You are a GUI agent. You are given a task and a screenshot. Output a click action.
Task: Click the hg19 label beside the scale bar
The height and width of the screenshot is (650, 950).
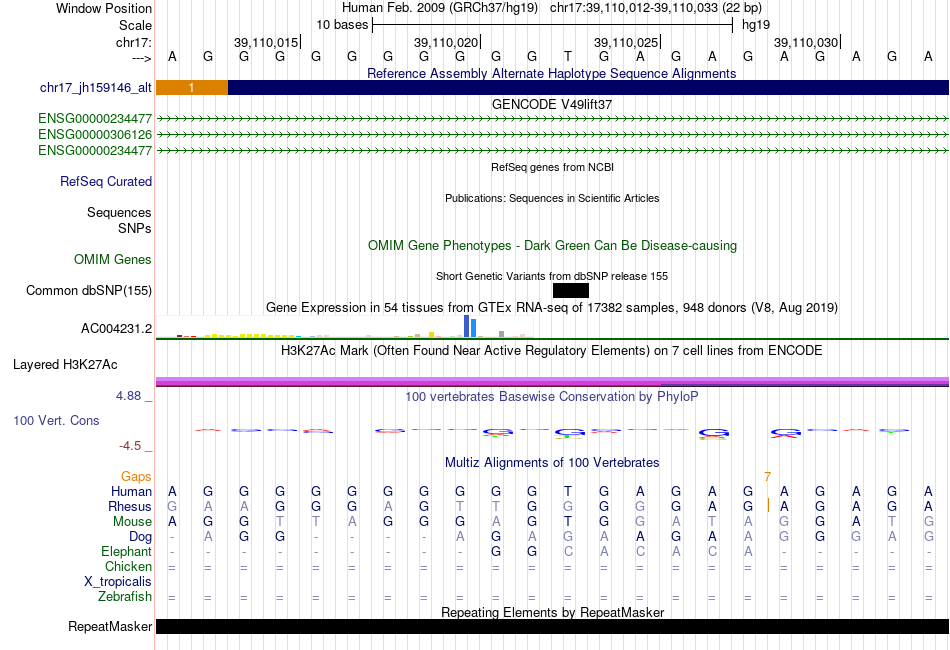pos(756,25)
